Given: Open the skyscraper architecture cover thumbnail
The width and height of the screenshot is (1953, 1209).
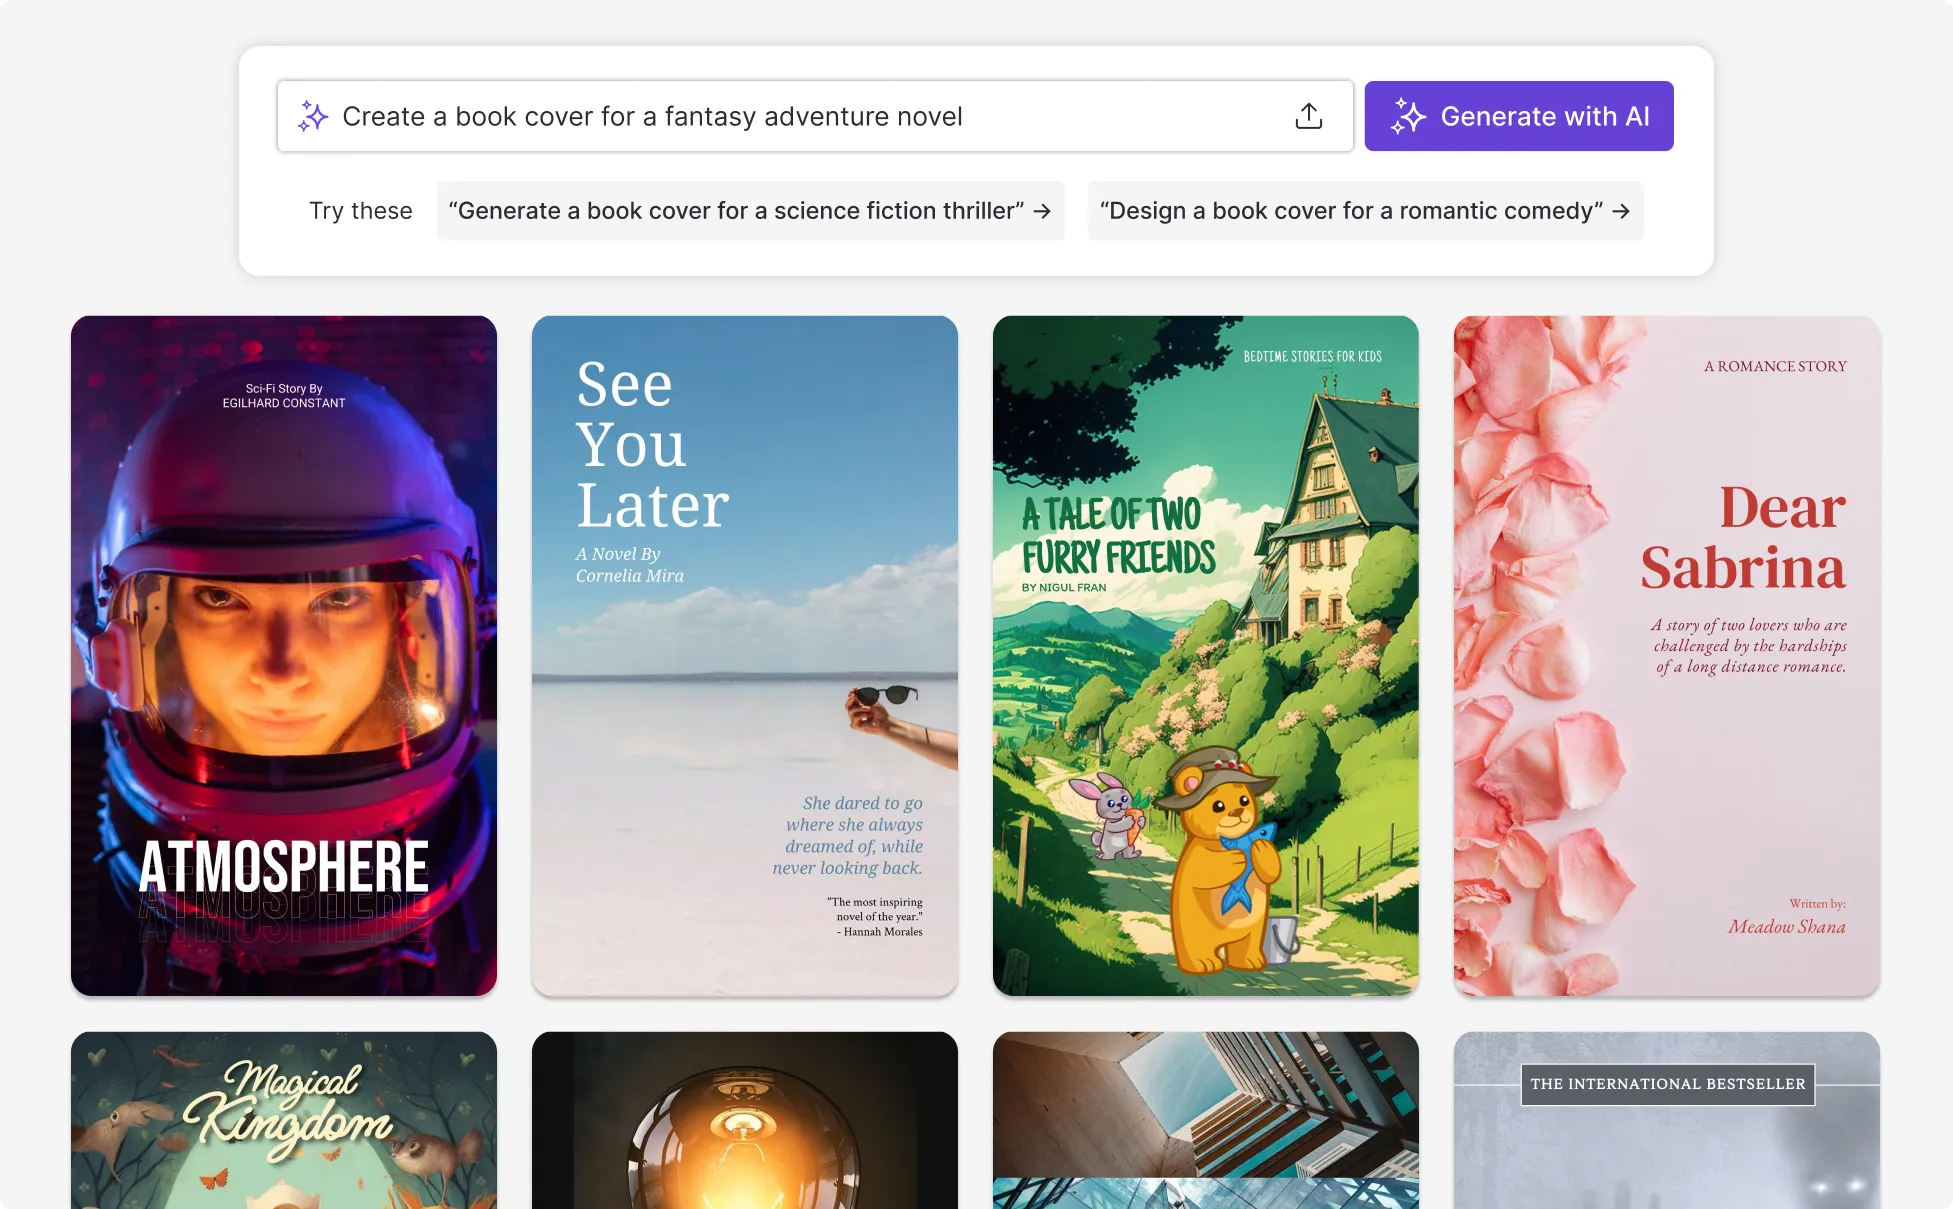Looking at the screenshot, I should [1205, 1120].
